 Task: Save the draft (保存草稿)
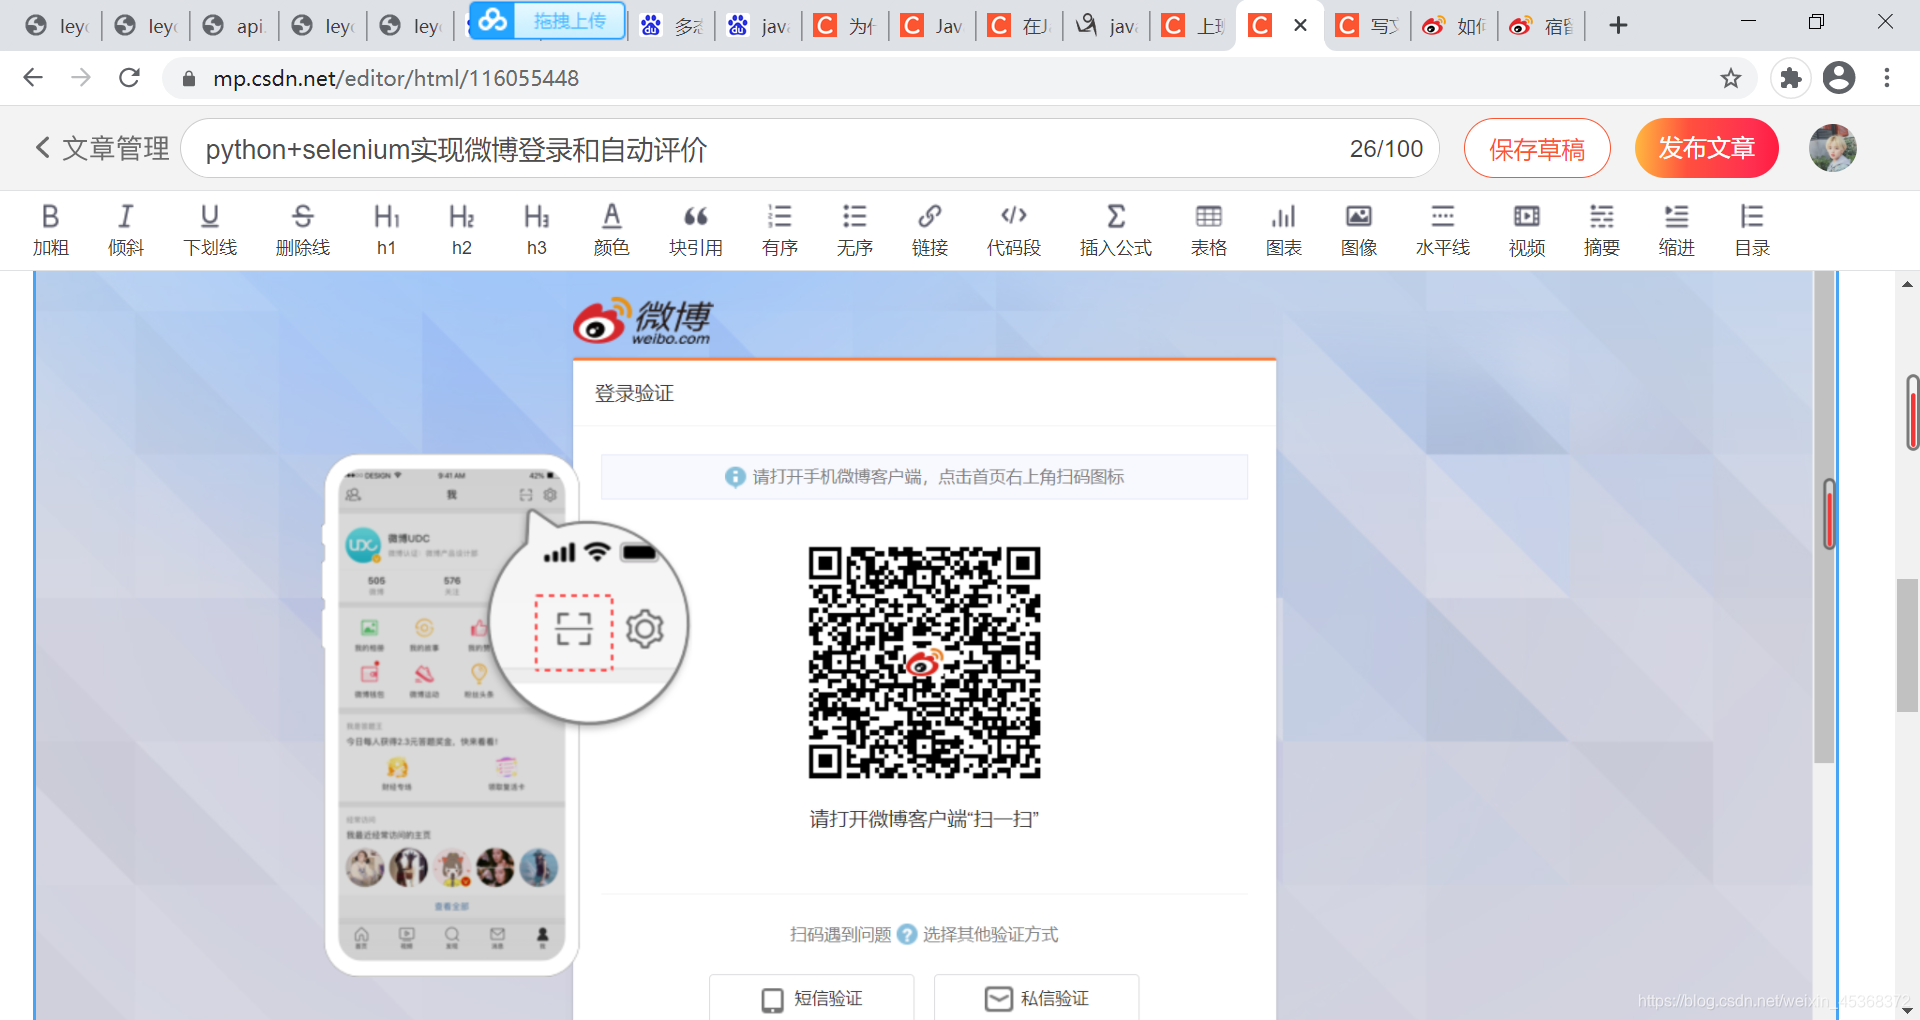pos(1537,148)
